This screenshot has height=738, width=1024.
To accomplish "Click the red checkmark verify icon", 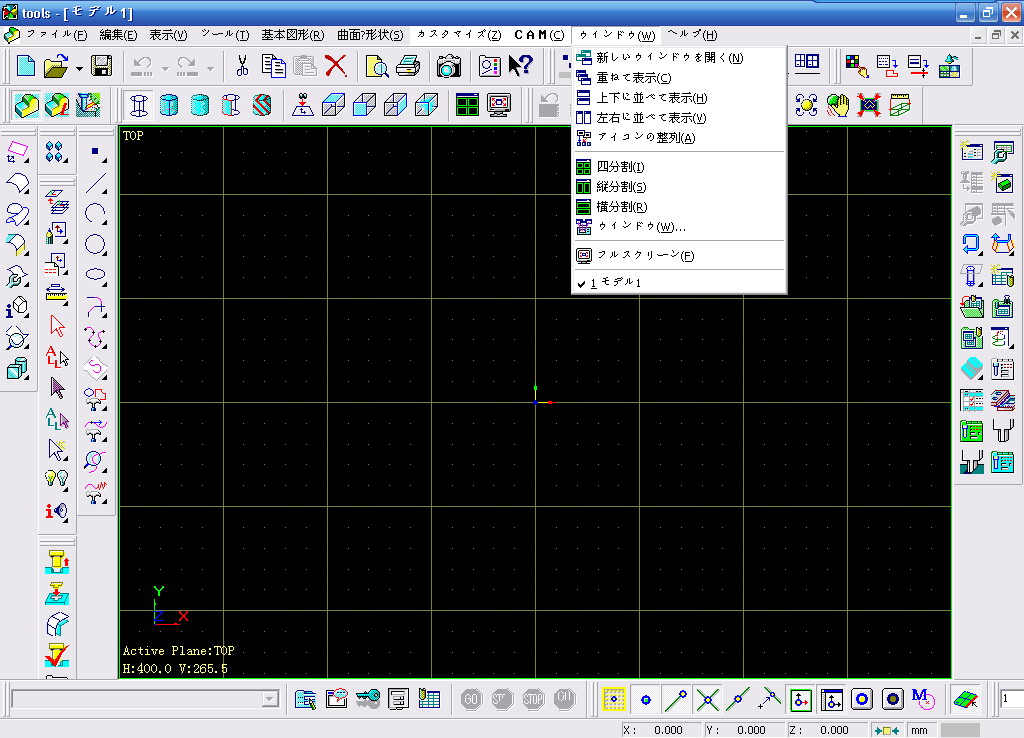I will click(x=57, y=654).
